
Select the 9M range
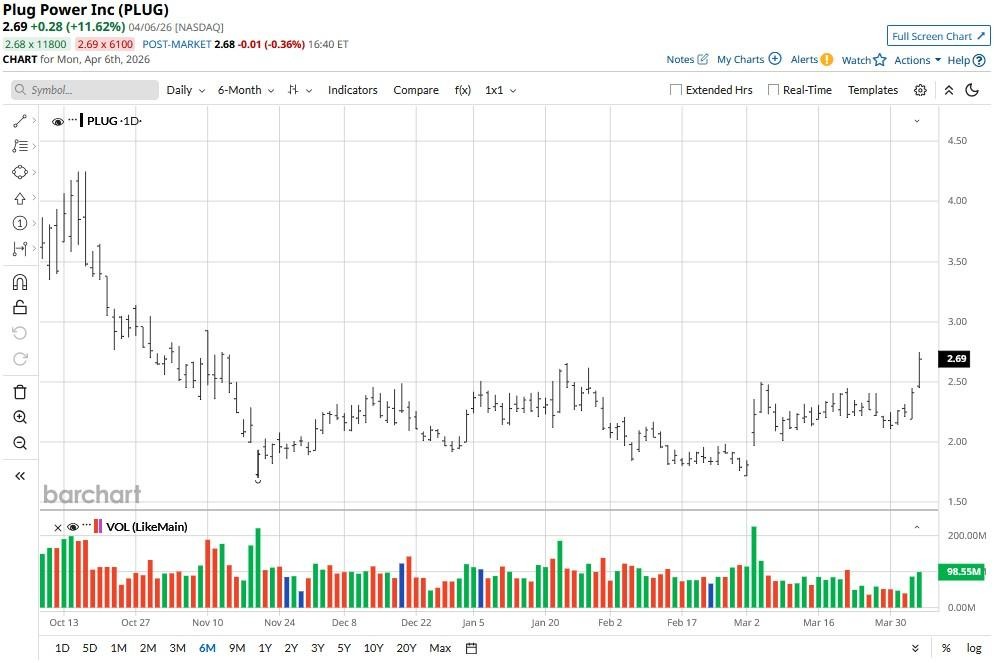pos(237,648)
